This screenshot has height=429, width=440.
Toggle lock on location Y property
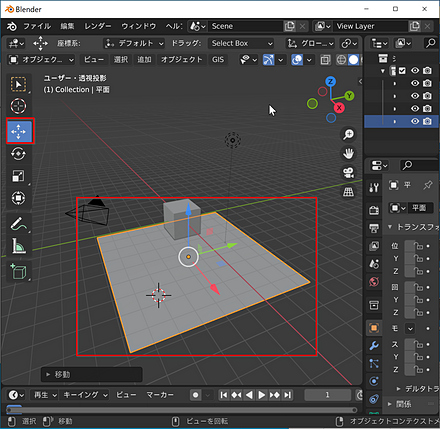(418, 259)
